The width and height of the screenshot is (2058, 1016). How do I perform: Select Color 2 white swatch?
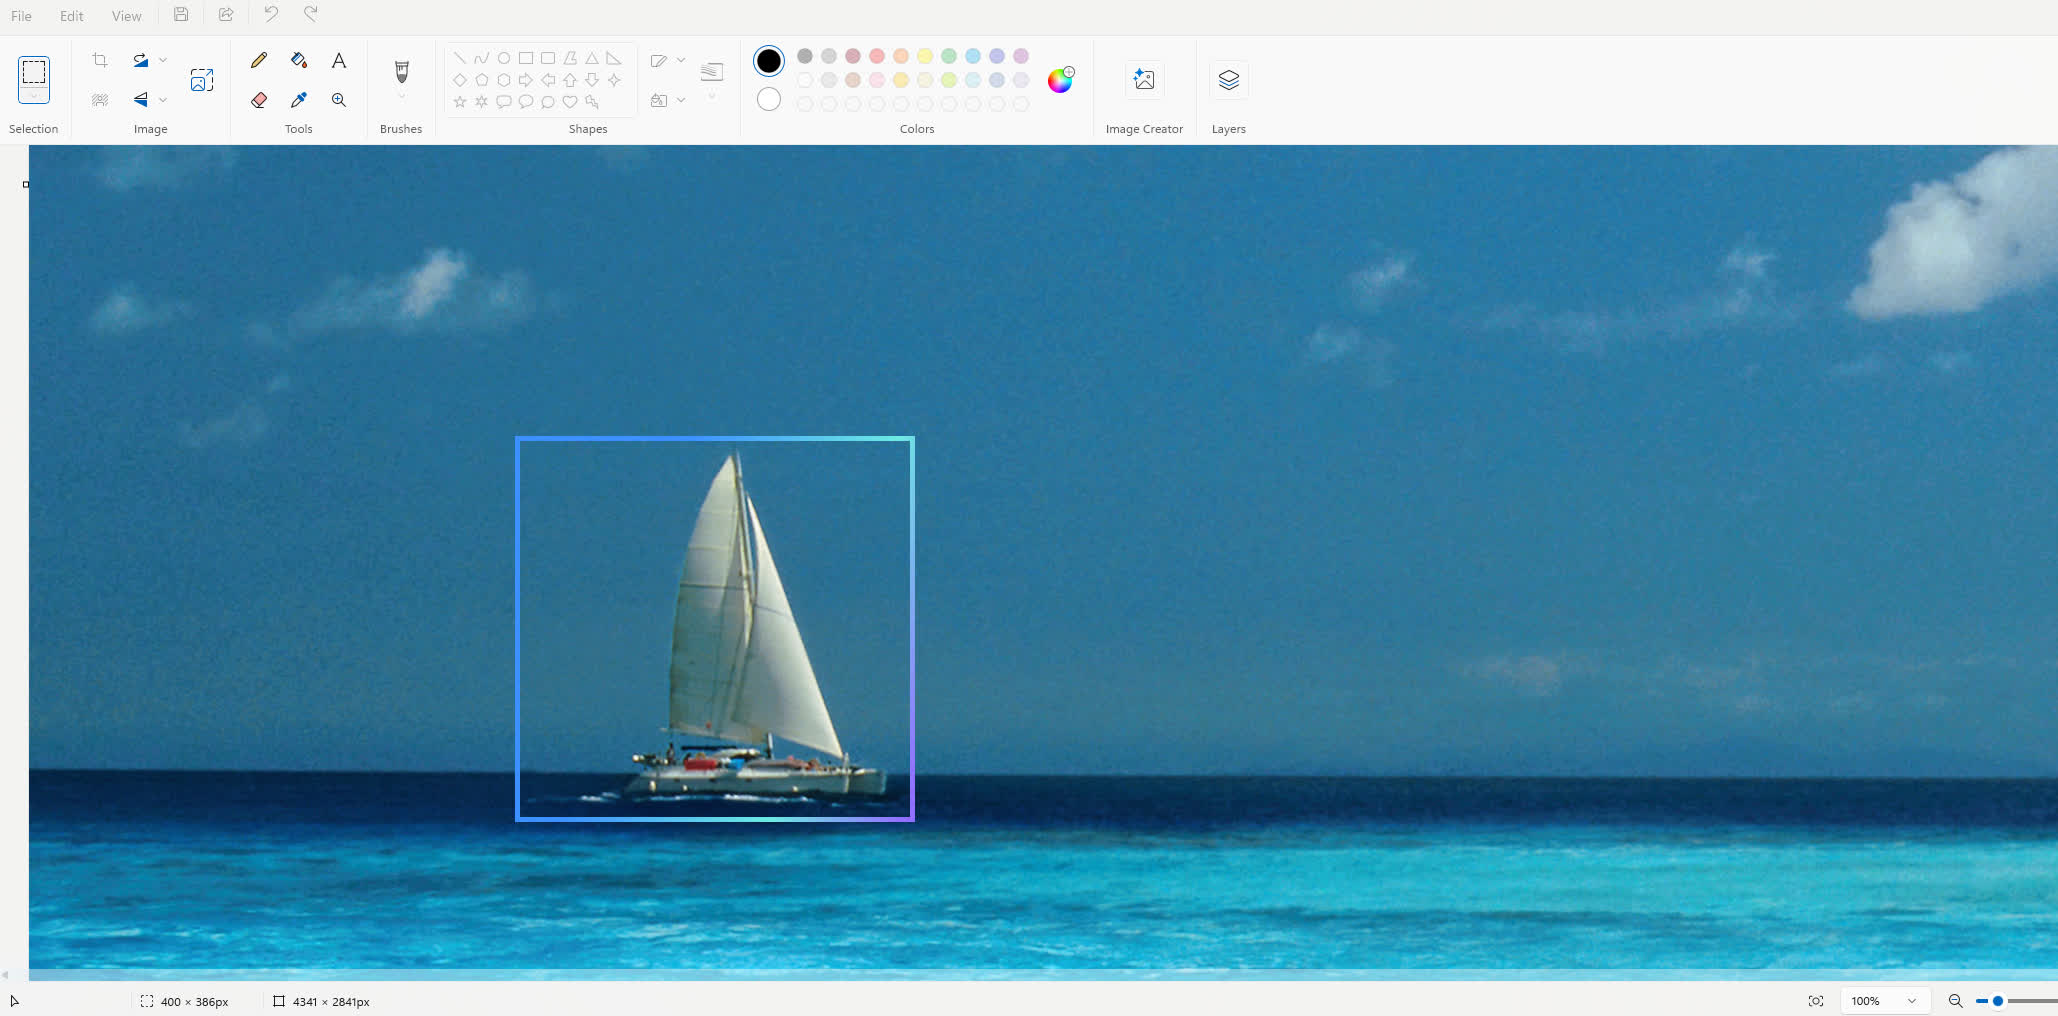coord(769,99)
